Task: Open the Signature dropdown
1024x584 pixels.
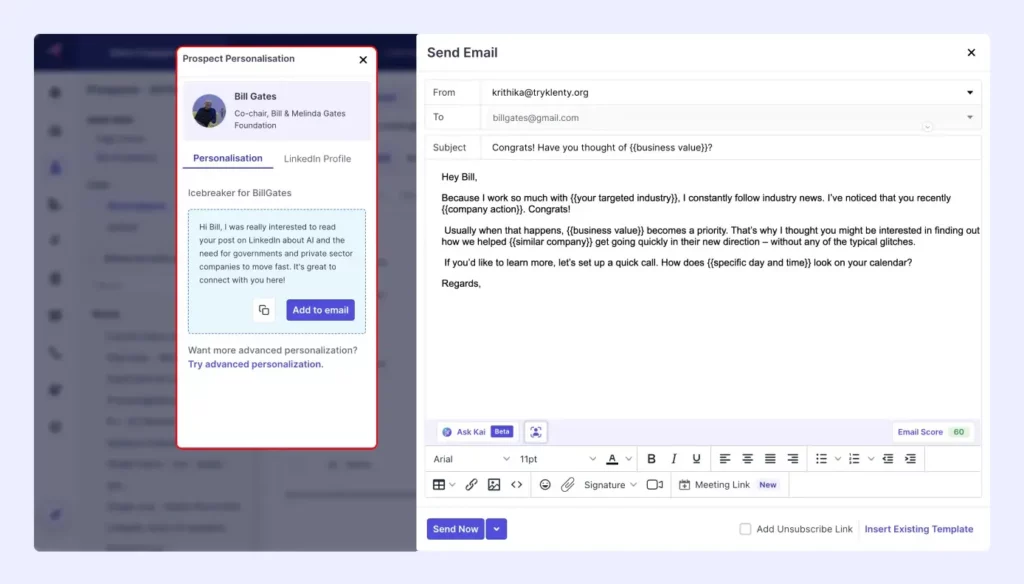Action: (x=610, y=485)
